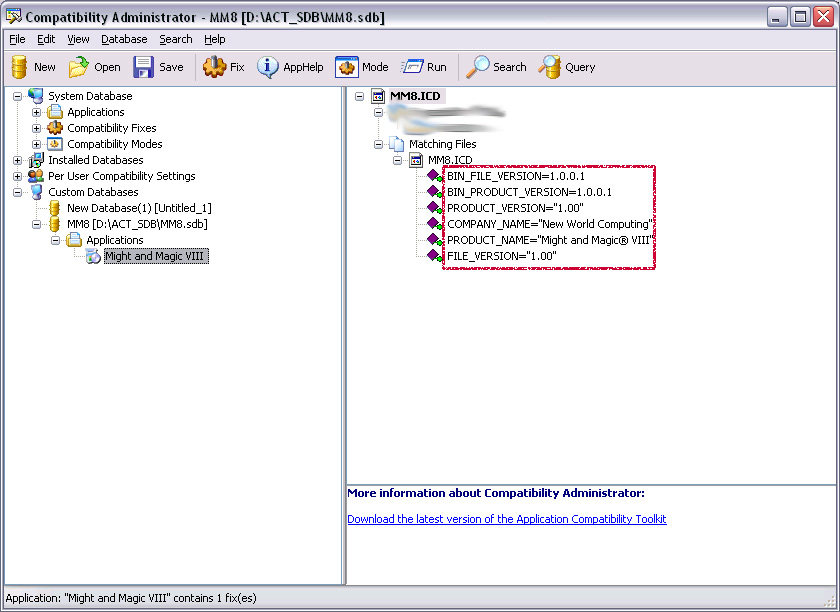Image resolution: width=840 pixels, height=612 pixels.
Task: Open the Database menu
Action: (x=124, y=39)
